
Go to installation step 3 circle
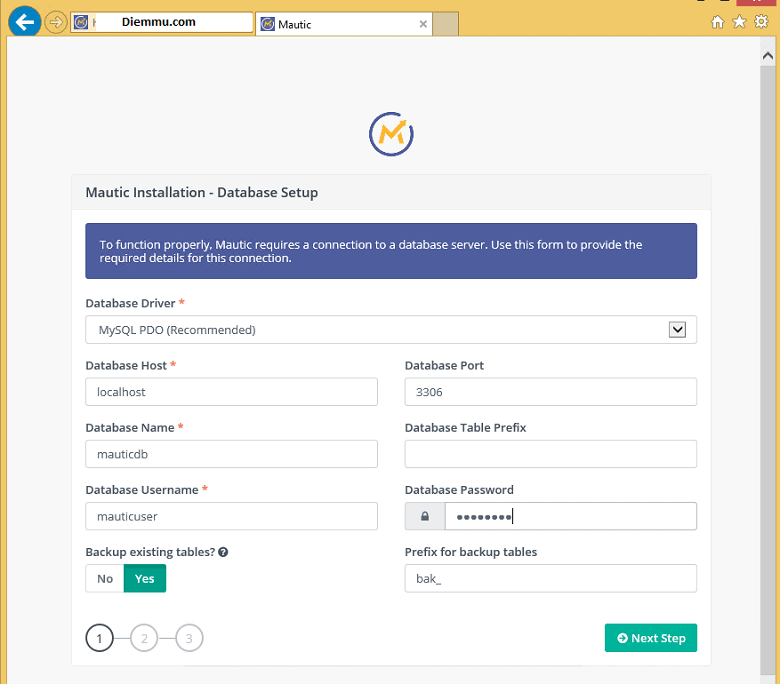coord(189,638)
